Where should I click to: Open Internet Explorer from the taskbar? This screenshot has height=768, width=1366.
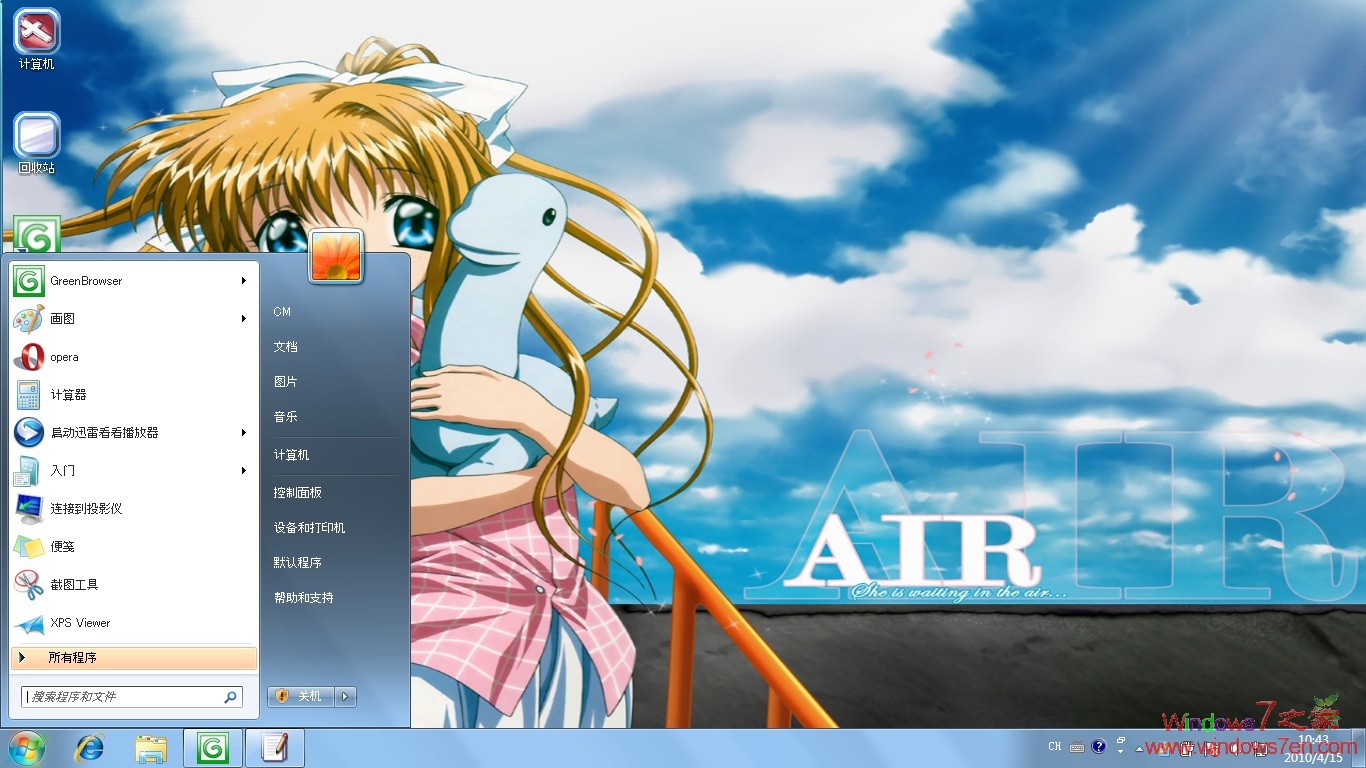pos(91,748)
